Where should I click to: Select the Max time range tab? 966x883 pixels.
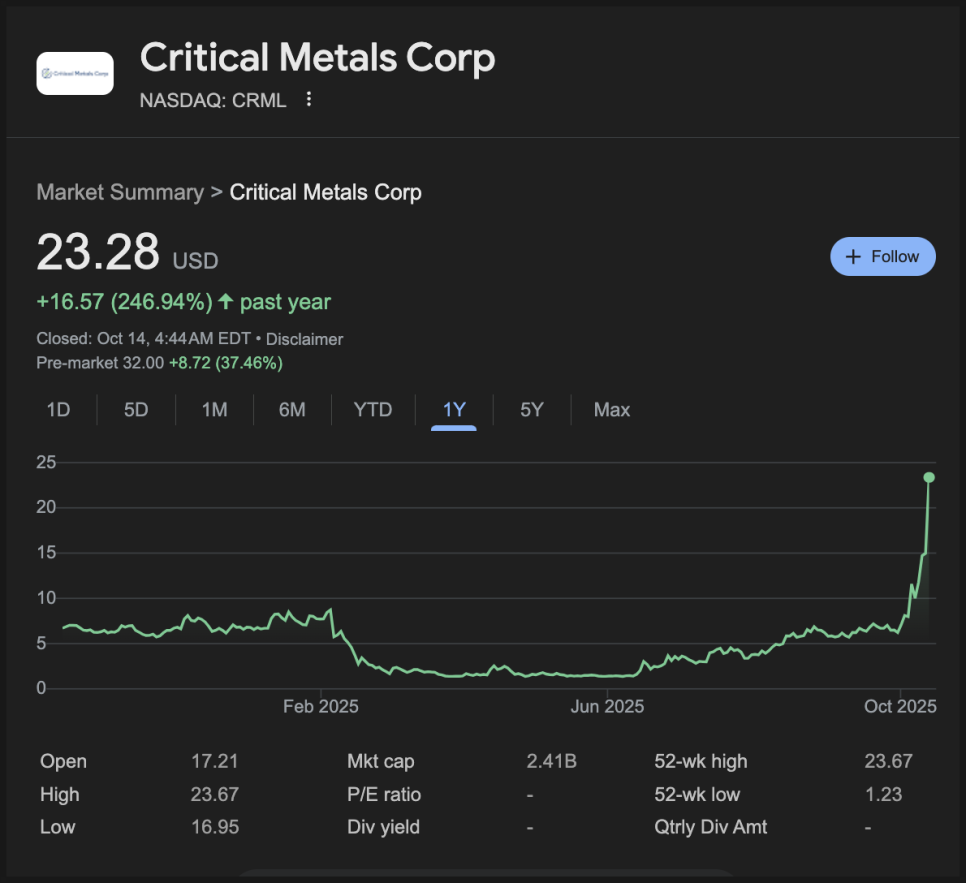tap(612, 410)
